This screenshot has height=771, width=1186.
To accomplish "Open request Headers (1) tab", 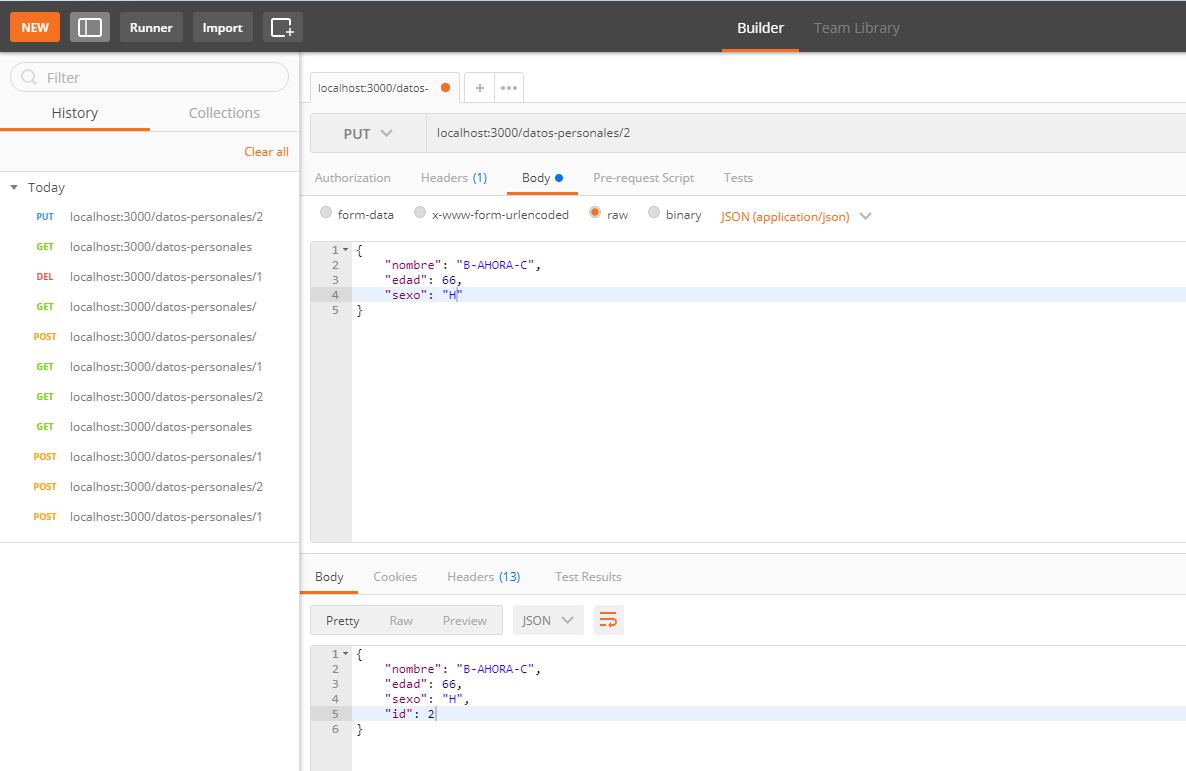I will (x=454, y=178).
